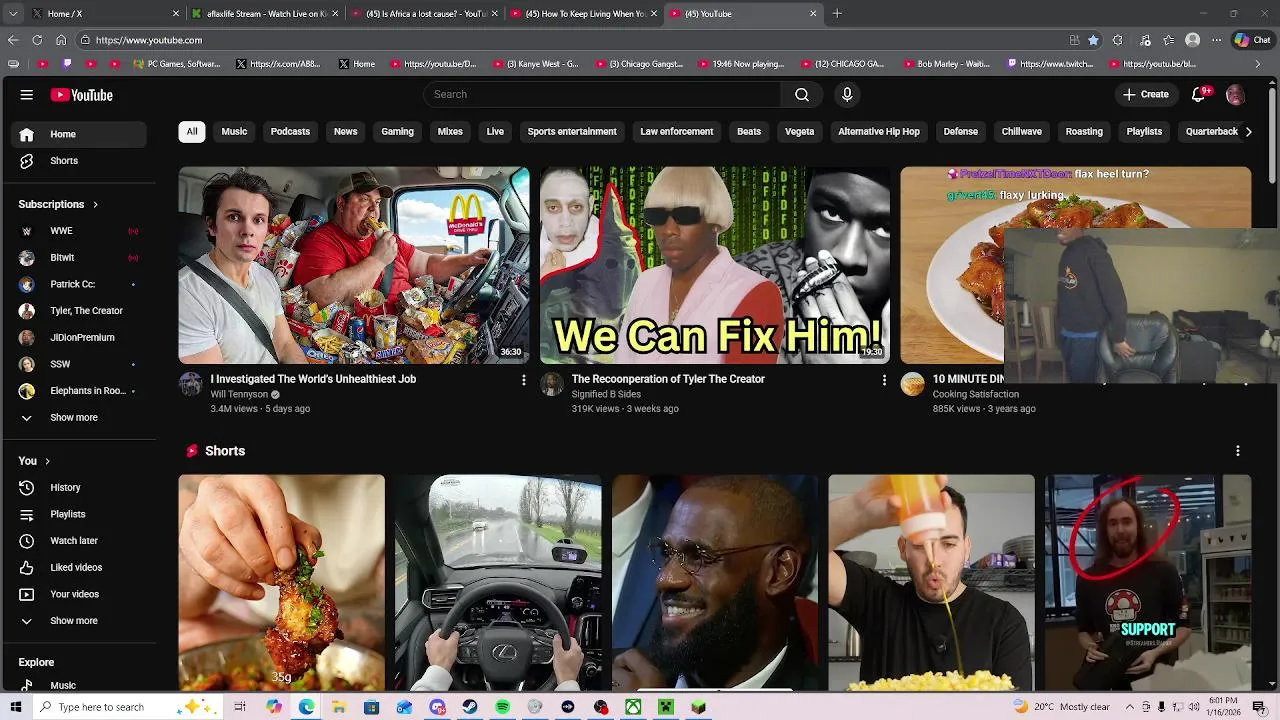Open Liked videos in sidebar
The image size is (1280, 720).
(x=74, y=567)
